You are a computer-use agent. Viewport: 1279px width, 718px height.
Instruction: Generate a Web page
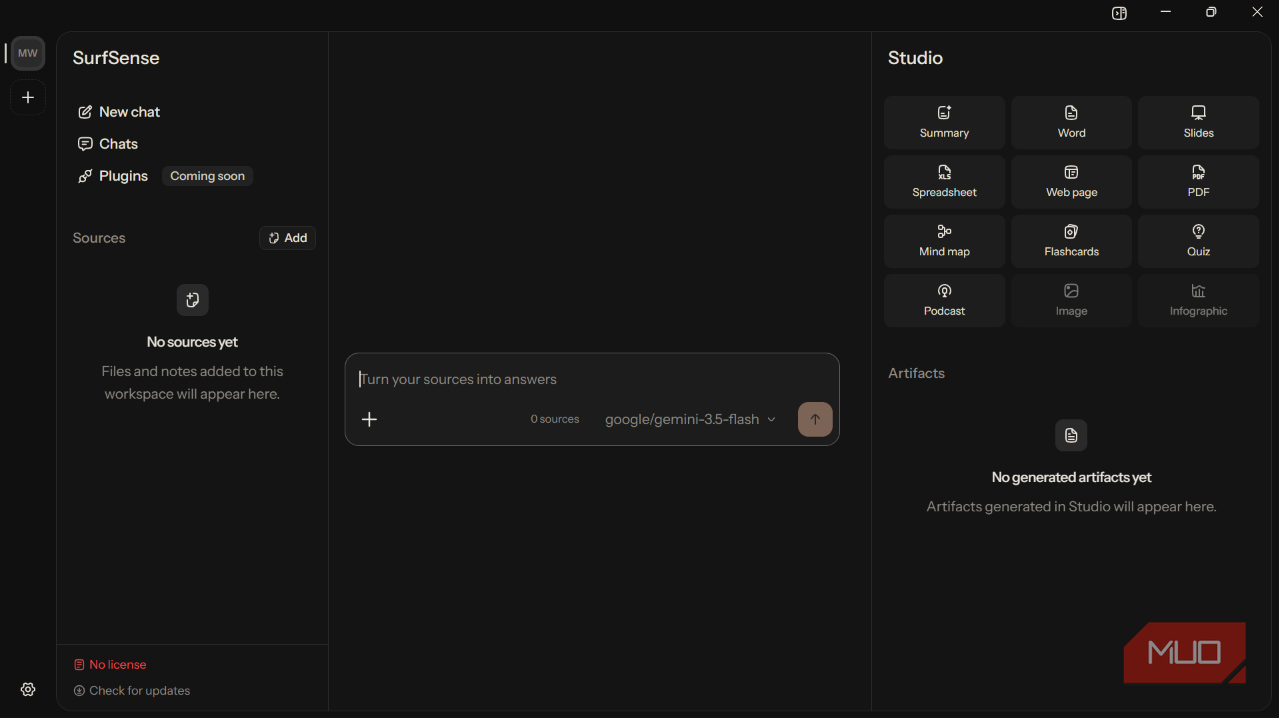click(1071, 181)
